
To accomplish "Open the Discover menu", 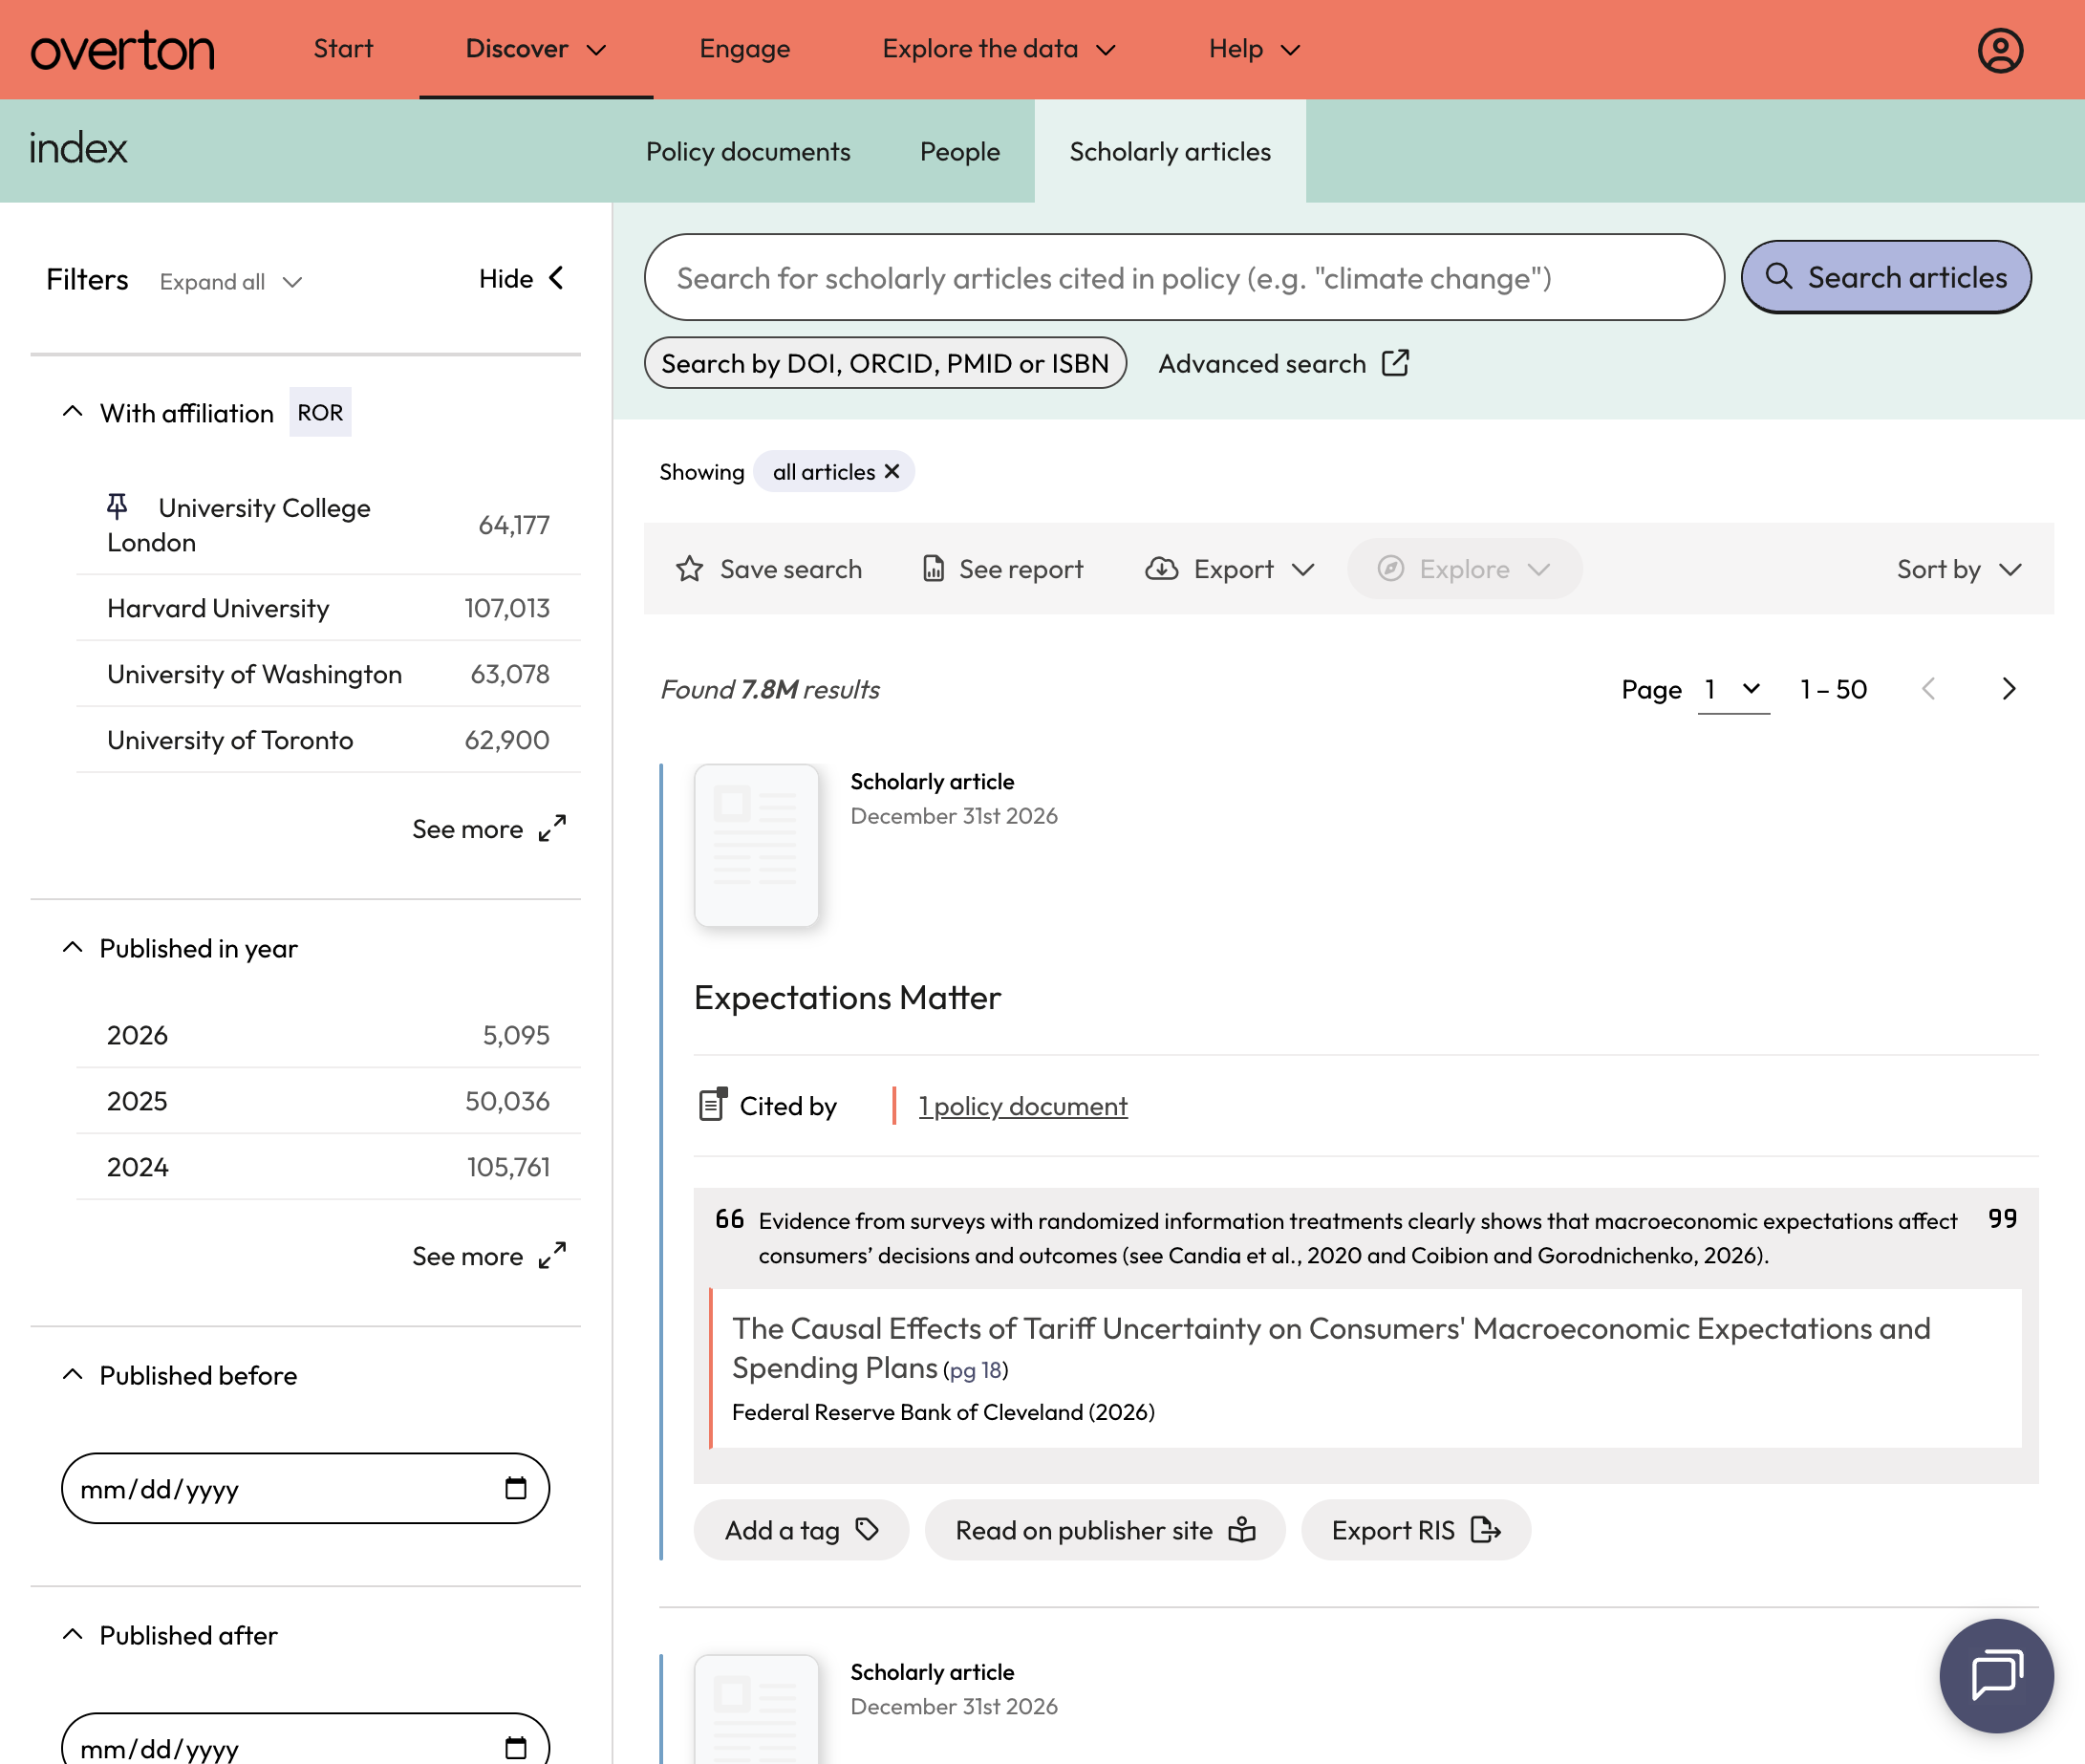I will [536, 49].
